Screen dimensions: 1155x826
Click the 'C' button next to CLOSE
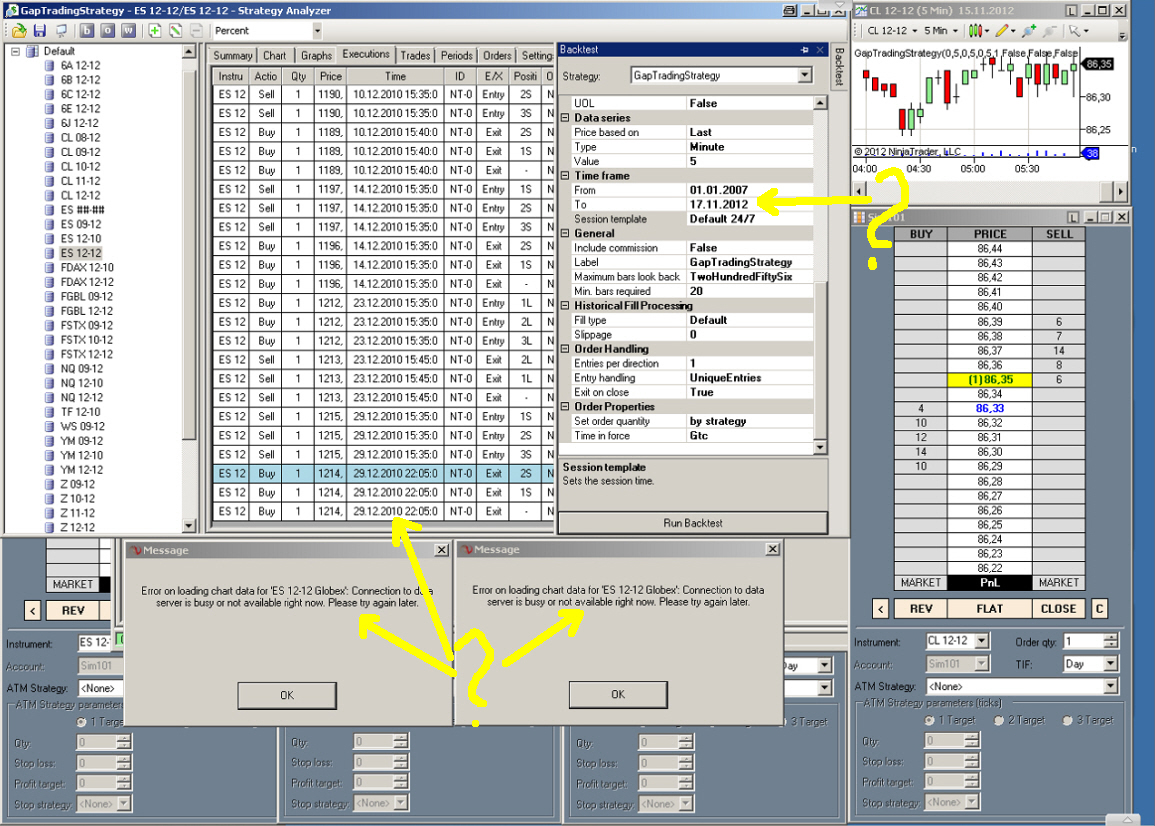click(1099, 609)
